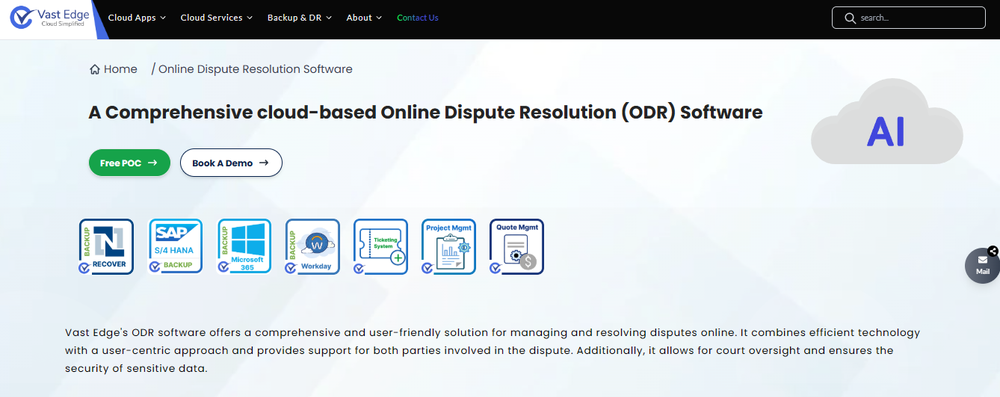Expand the About dropdown menu
Image resolution: width=1000 pixels, height=397 pixels.
364,18
